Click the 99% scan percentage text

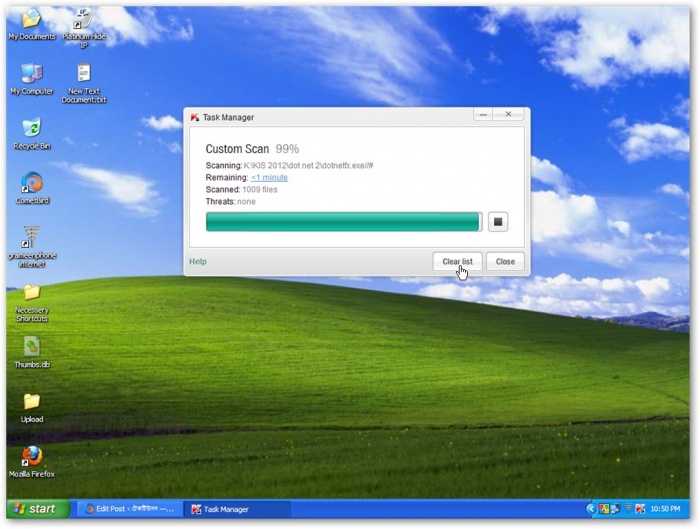tap(287, 149)
